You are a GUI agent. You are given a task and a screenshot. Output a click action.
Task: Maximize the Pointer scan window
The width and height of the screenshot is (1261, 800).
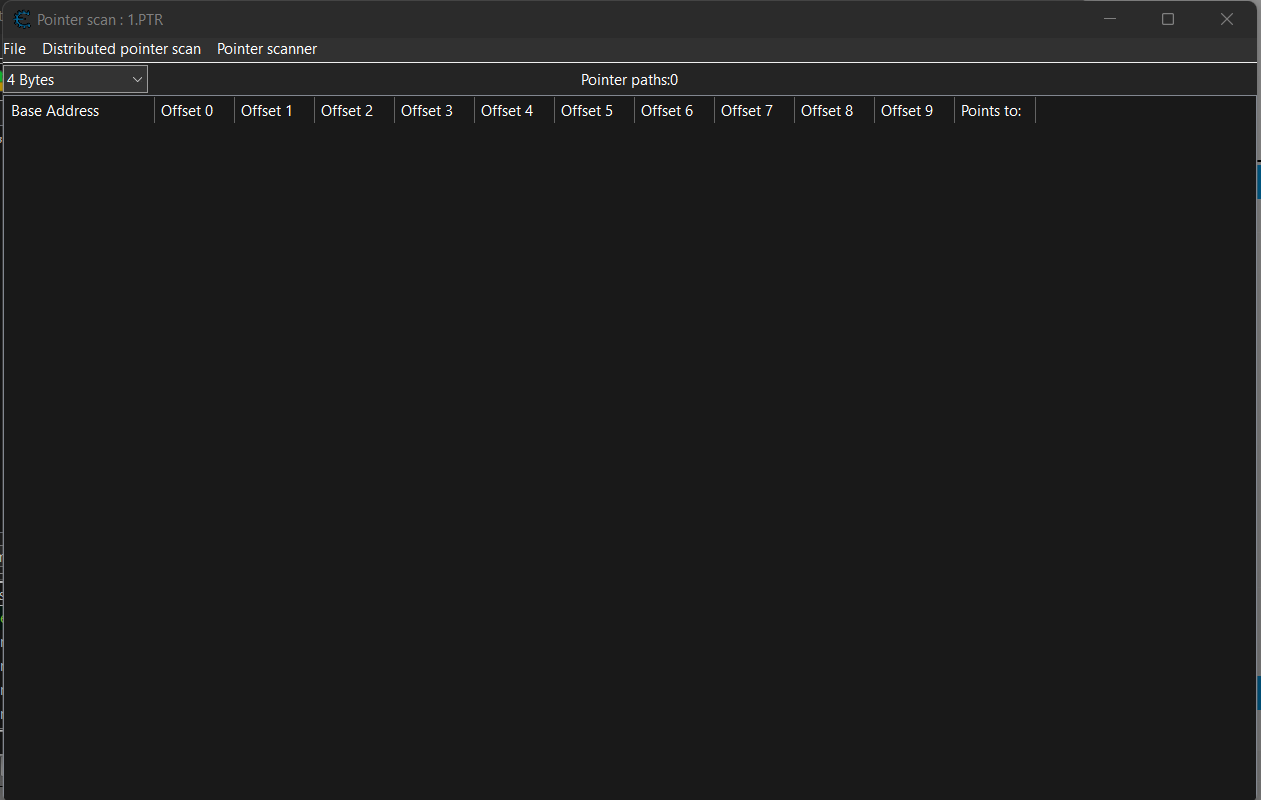click(1168, 19)
